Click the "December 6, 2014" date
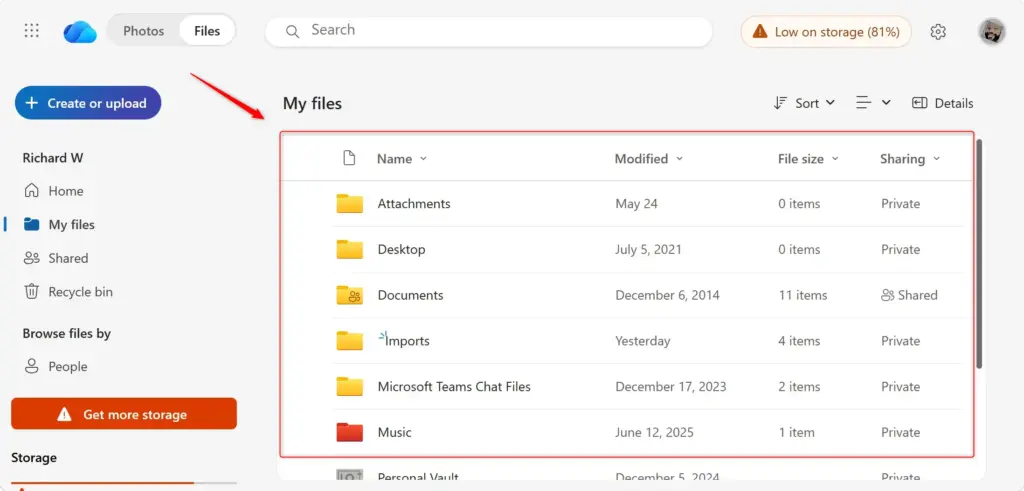The height and width of the screenshot is (491, 1024). [x=667, y=295]
